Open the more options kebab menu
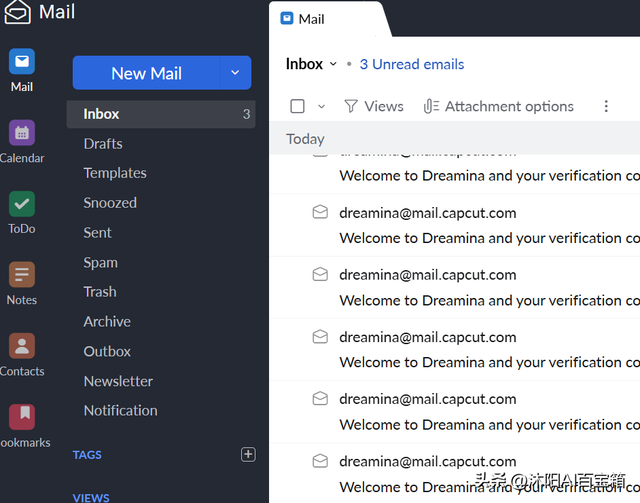 [x=606, y=106]
